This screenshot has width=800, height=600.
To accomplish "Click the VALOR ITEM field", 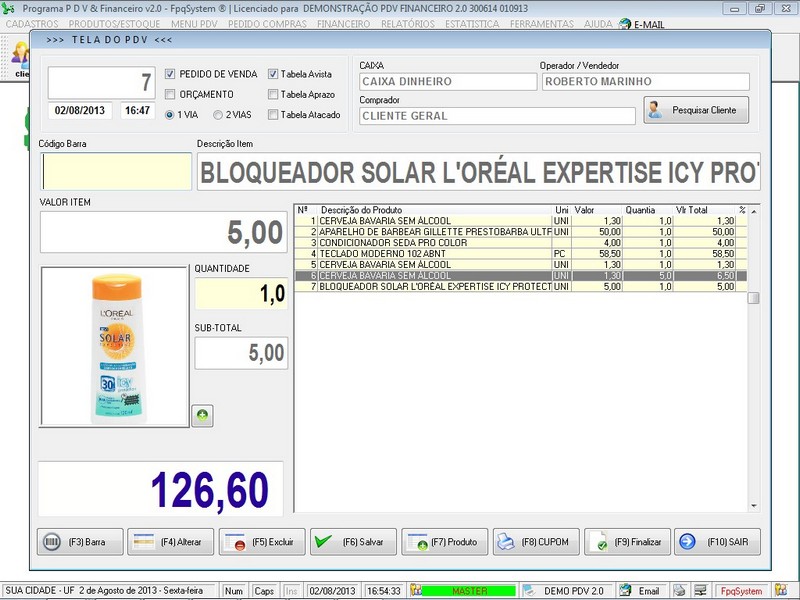I will (163, 232).
